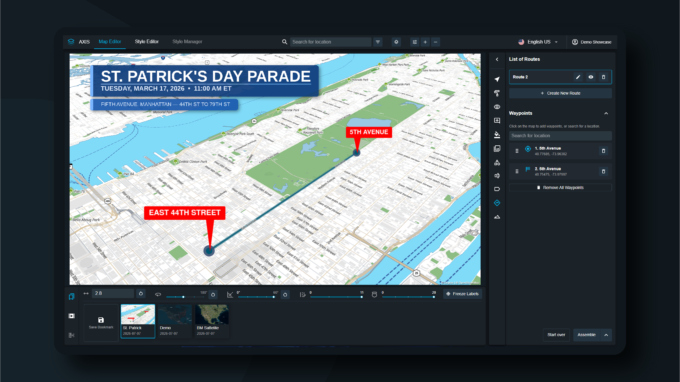Viewport: 680px width, 382px height.
Task: Click the Save Bookmark tile
Action: pyautogui.click(x=101, y=323)
